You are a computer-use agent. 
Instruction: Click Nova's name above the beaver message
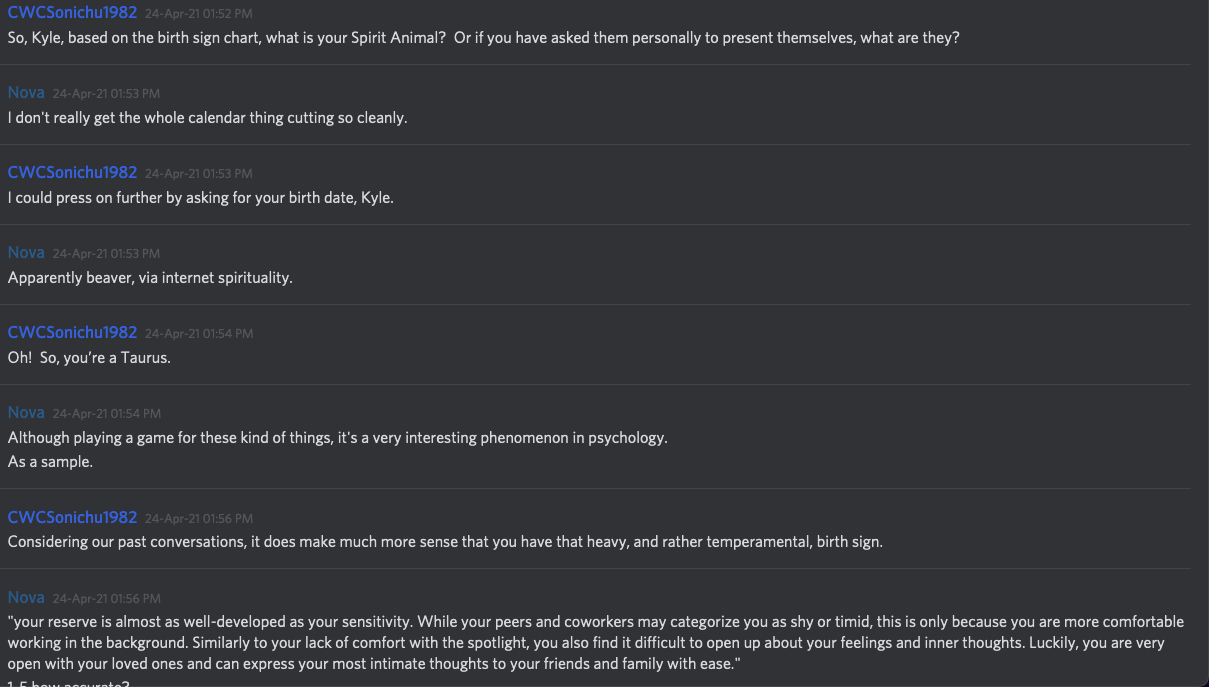[x=26, y=253]
